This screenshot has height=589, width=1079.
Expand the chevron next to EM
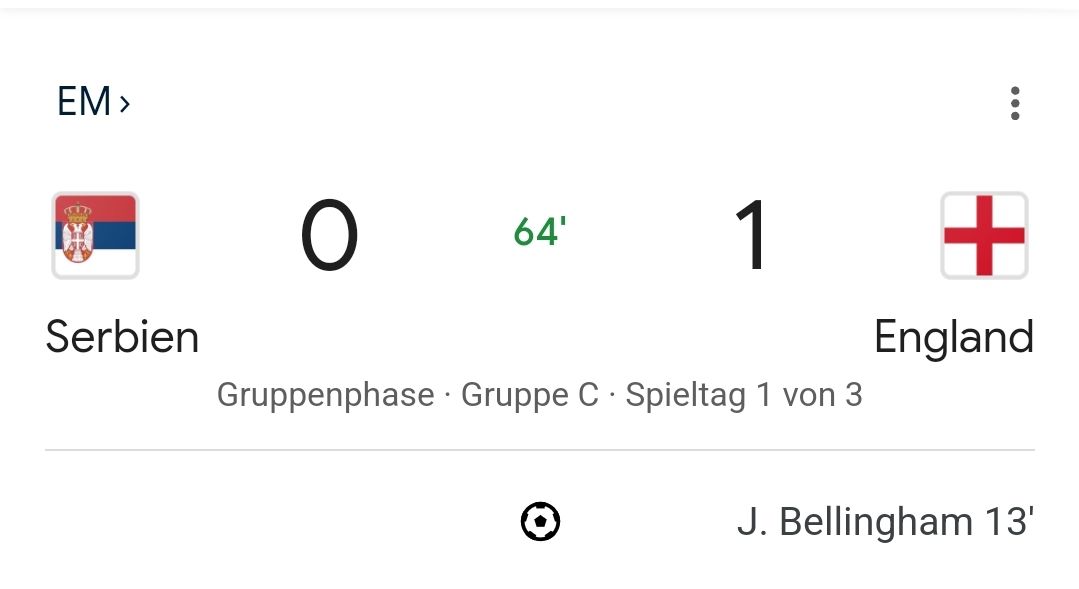tap(125, 103)
